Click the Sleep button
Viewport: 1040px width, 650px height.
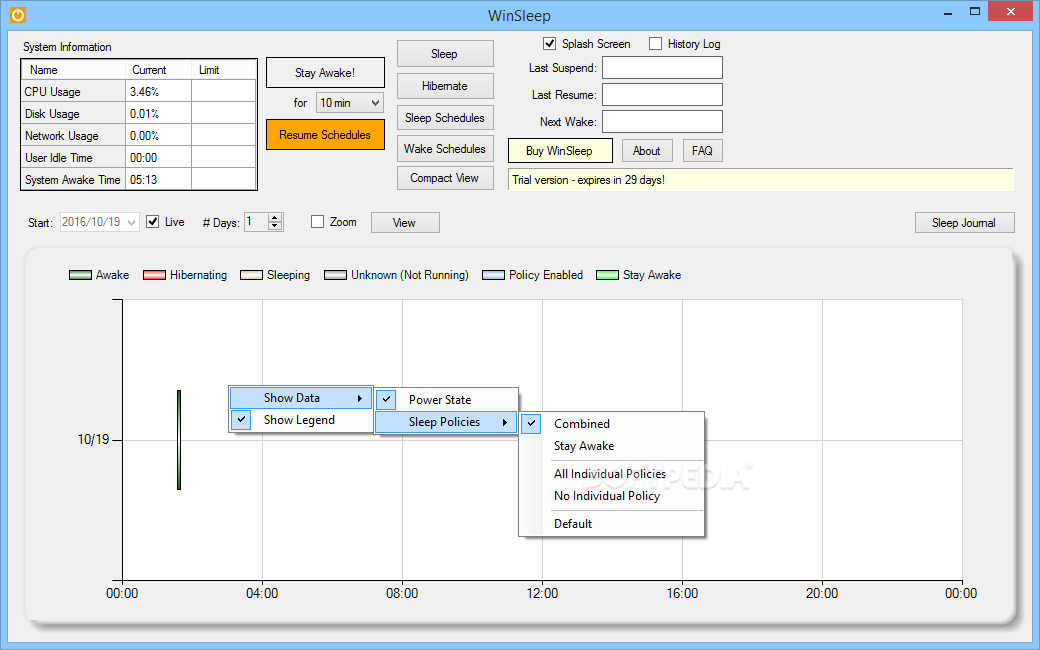(445, 54)
